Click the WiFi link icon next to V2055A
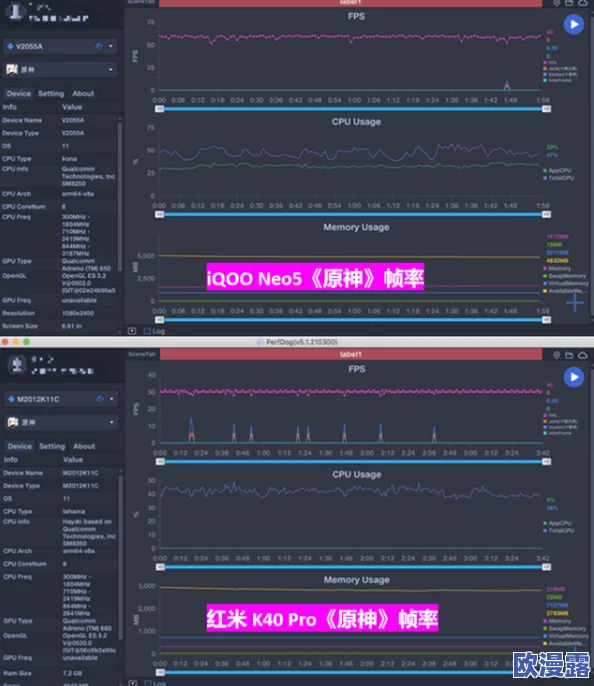The height and width of the screenshot is (686, 594). click(x=99, y=46)
